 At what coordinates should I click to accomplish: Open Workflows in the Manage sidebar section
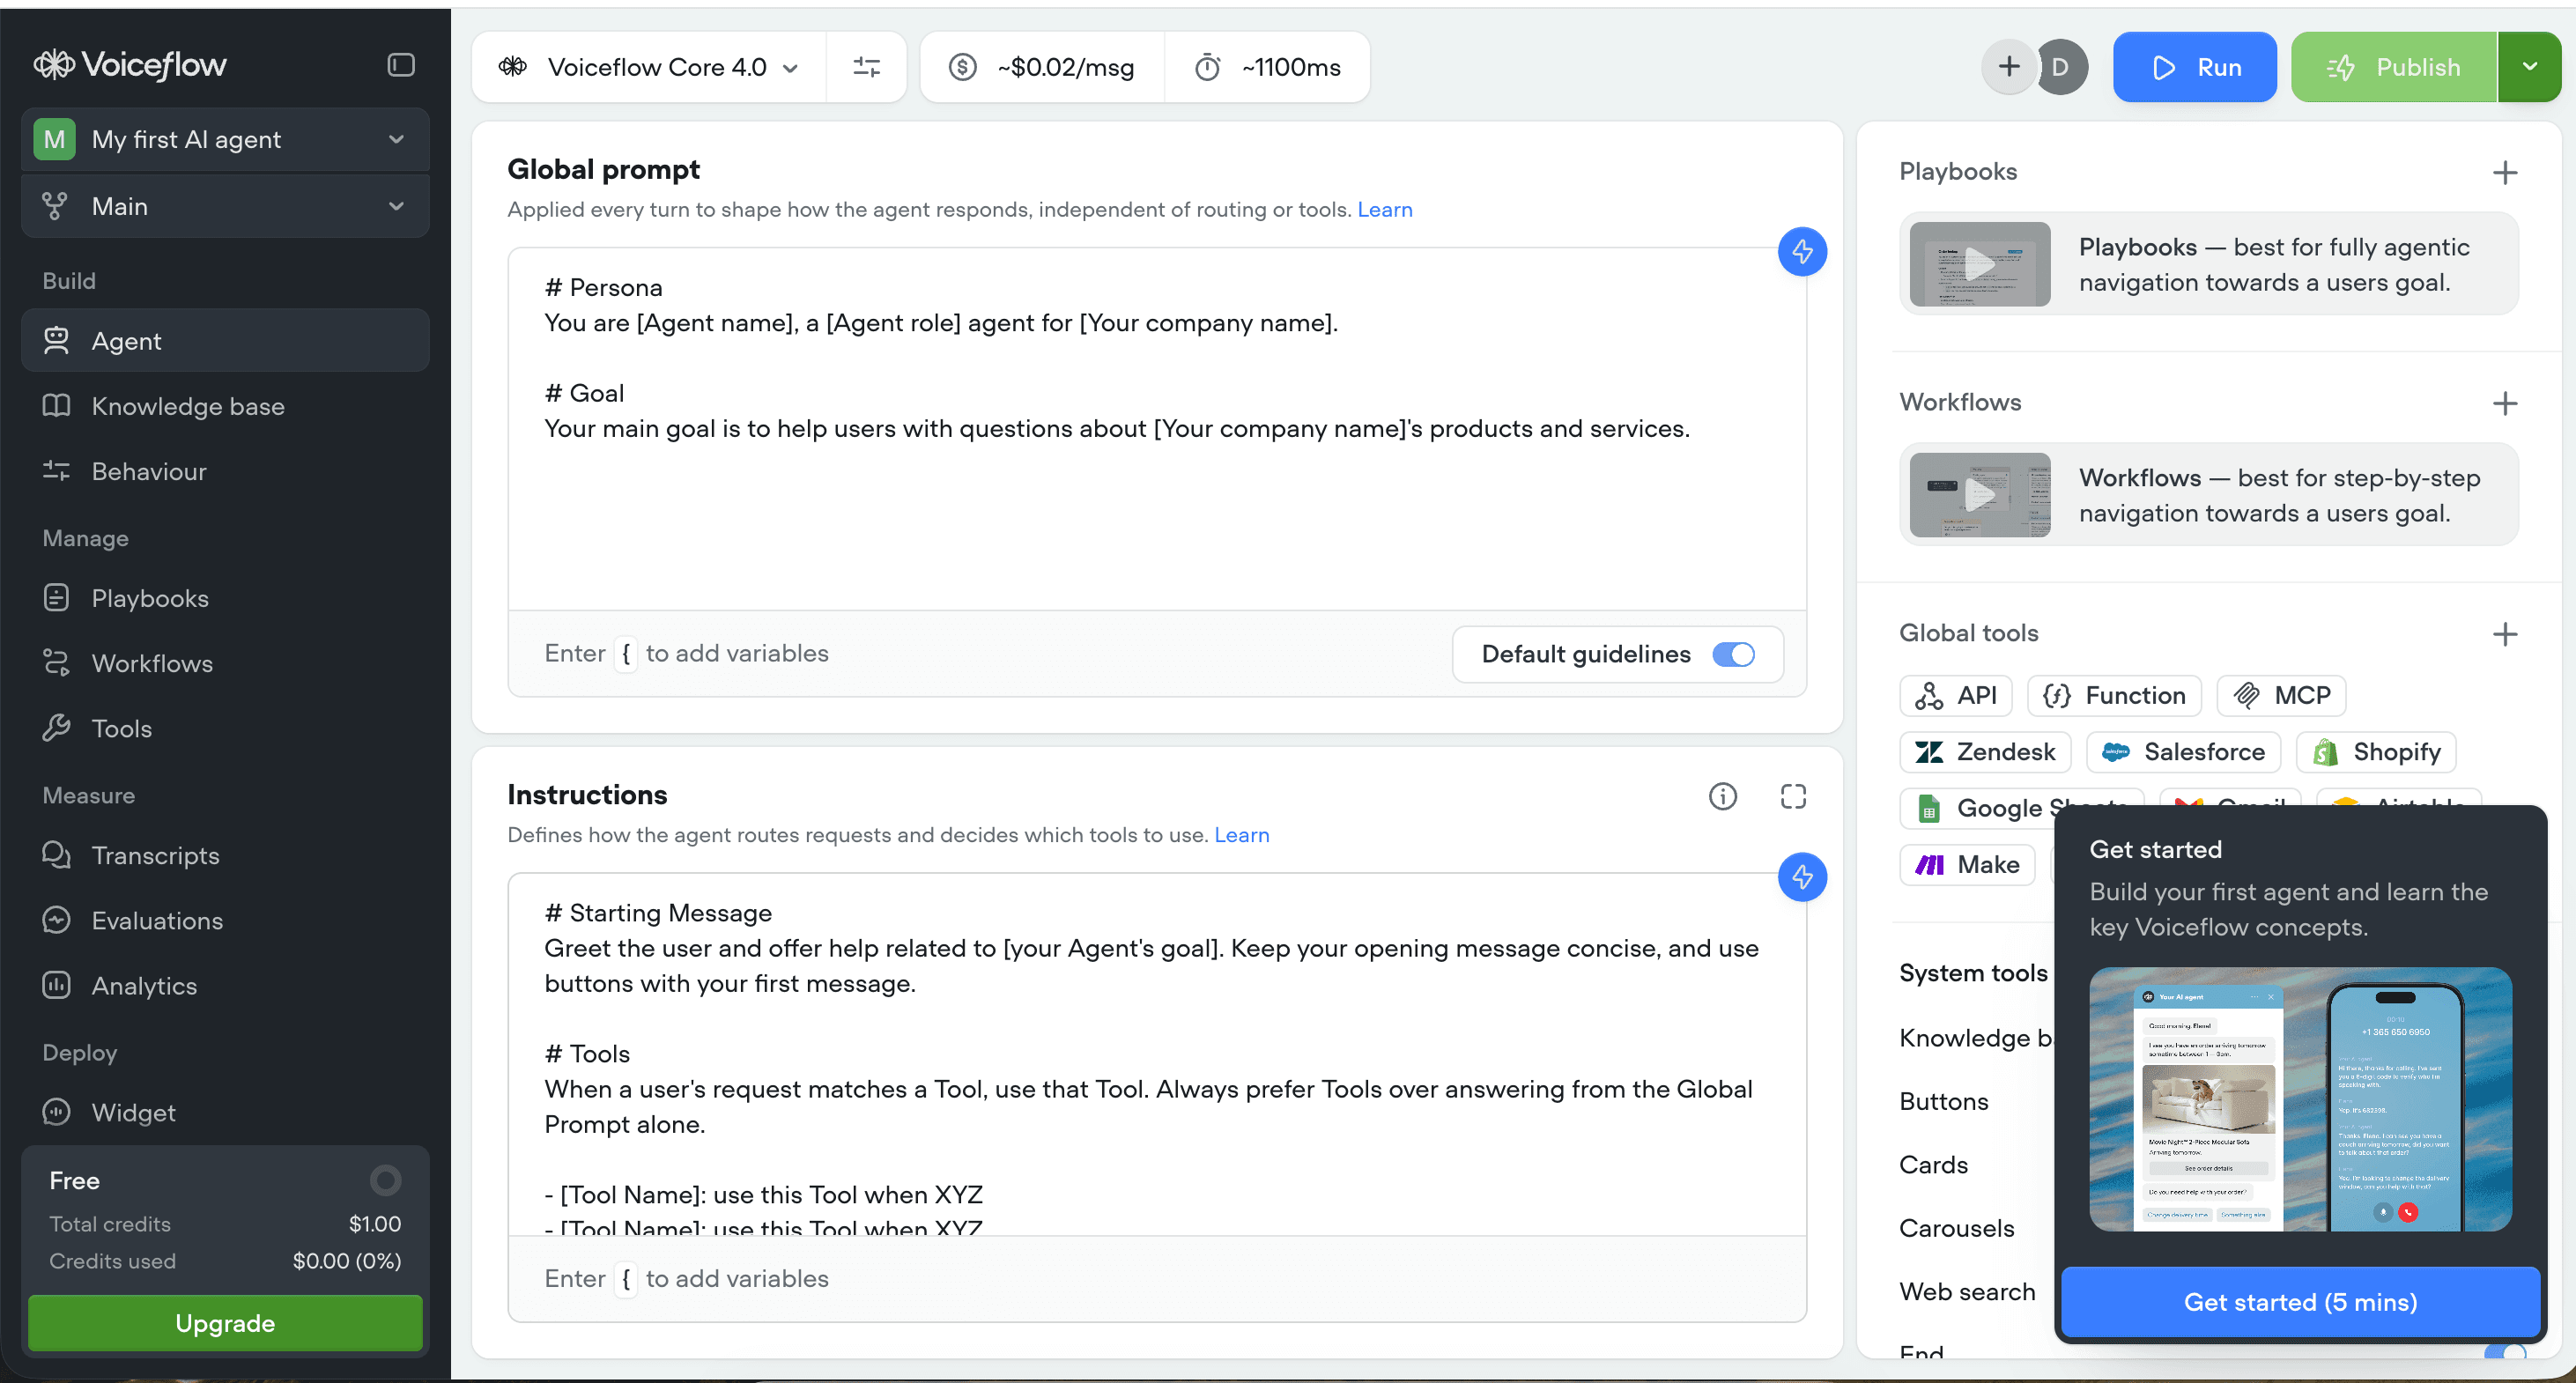[x=225, y=663]
